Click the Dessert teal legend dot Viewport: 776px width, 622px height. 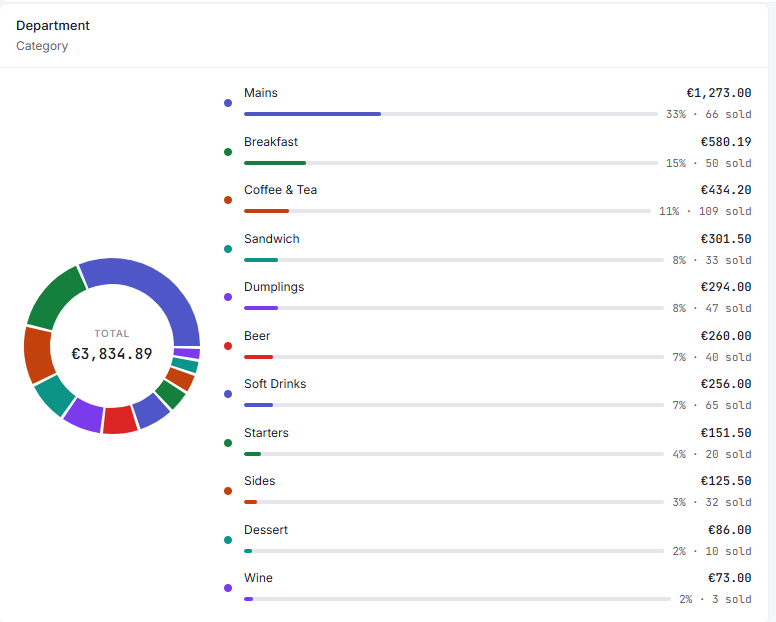click(x=228, y=540)
